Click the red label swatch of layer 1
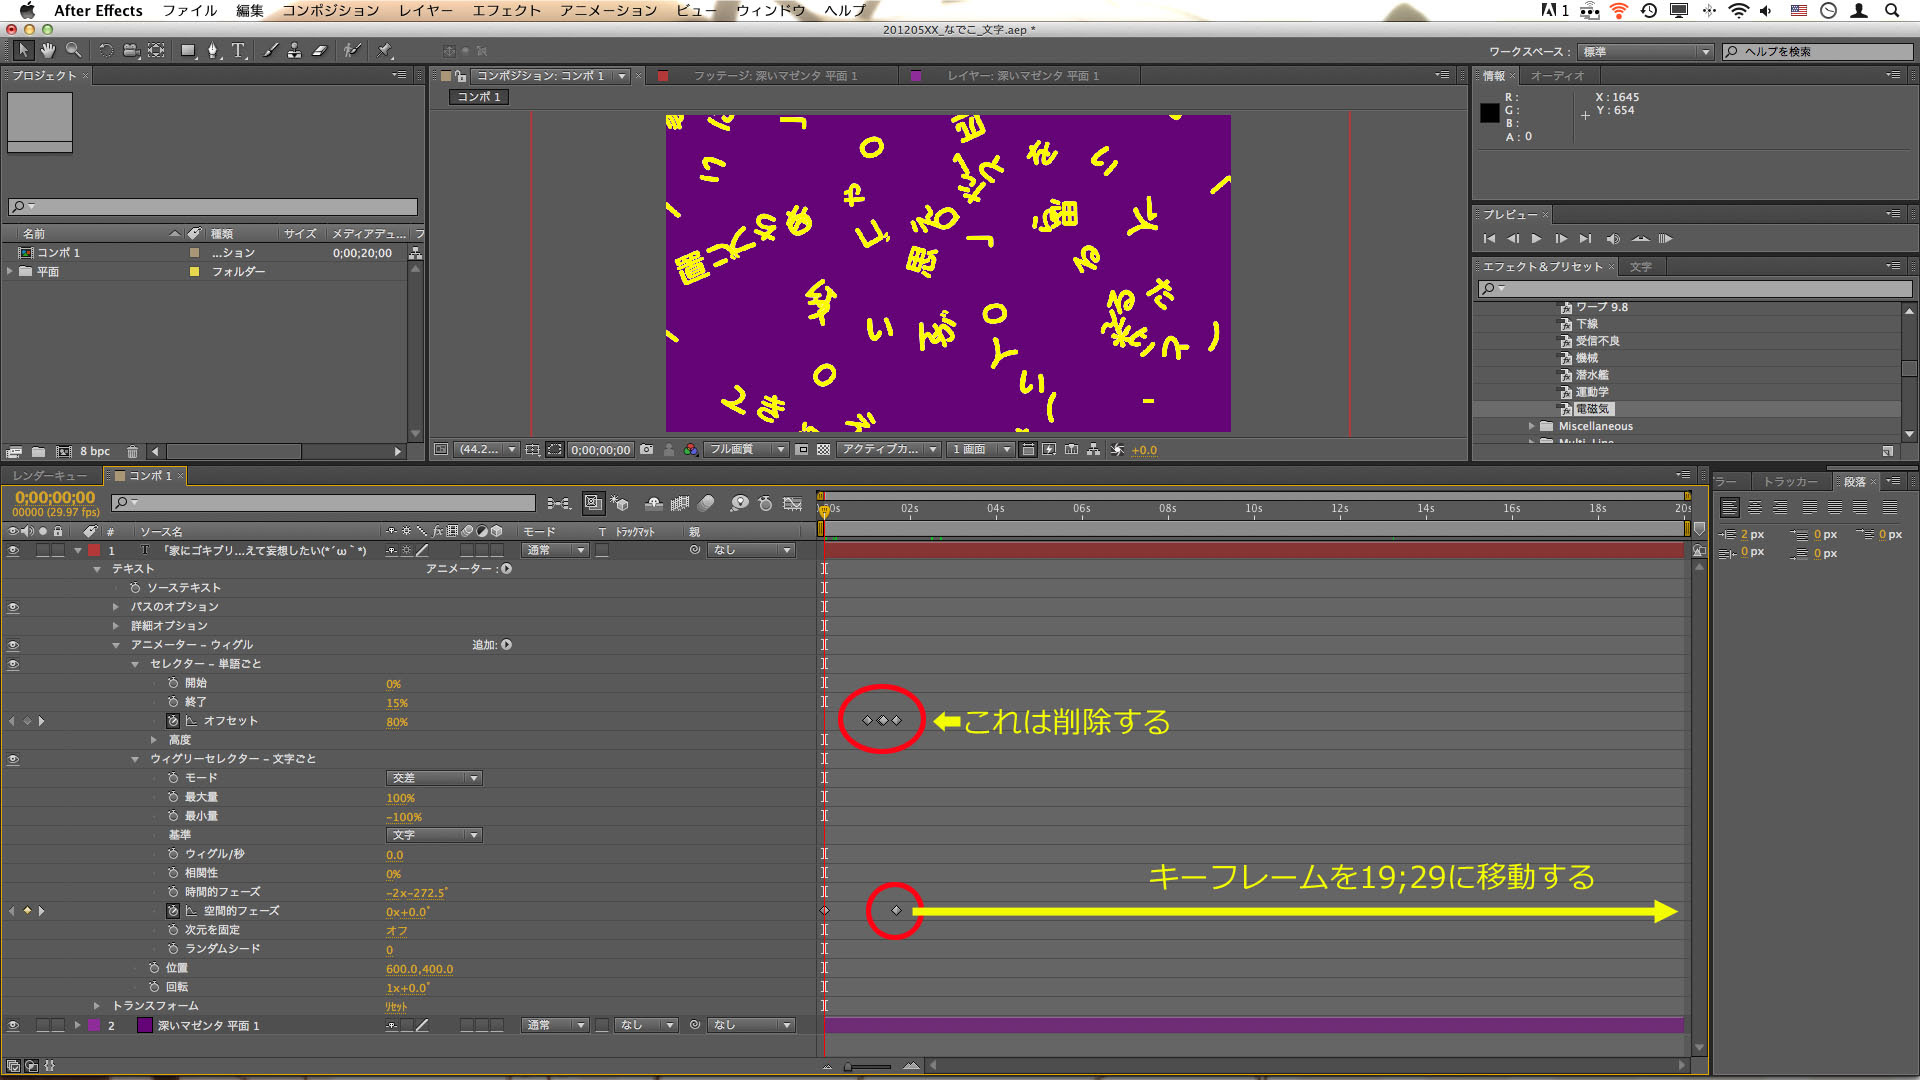The height and width of the screenshot is (1080, 1920). [x=94, y=550]
